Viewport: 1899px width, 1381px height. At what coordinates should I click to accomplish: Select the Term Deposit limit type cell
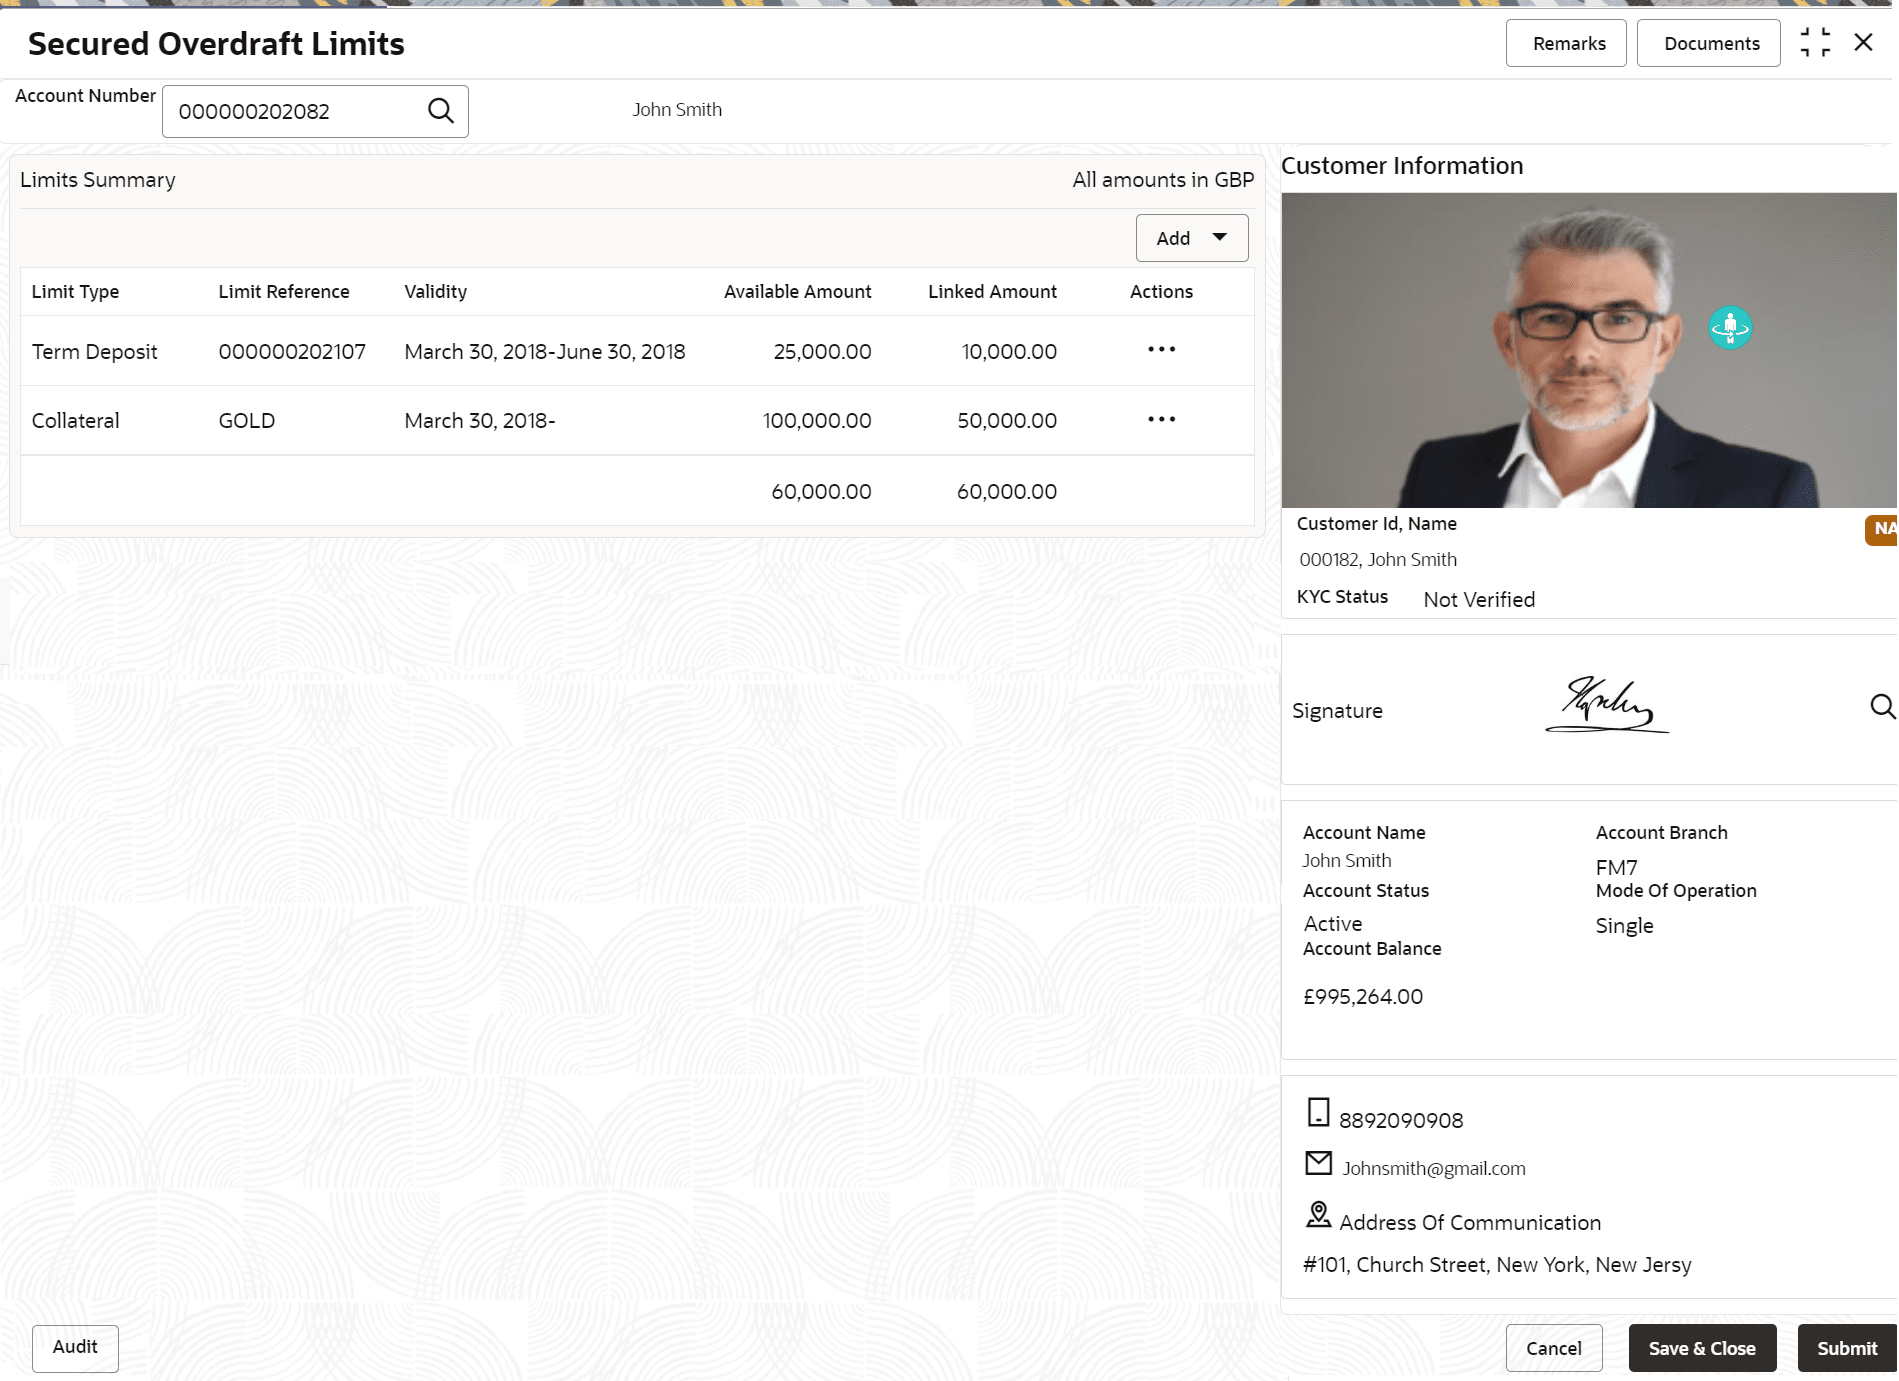point(95,352)
